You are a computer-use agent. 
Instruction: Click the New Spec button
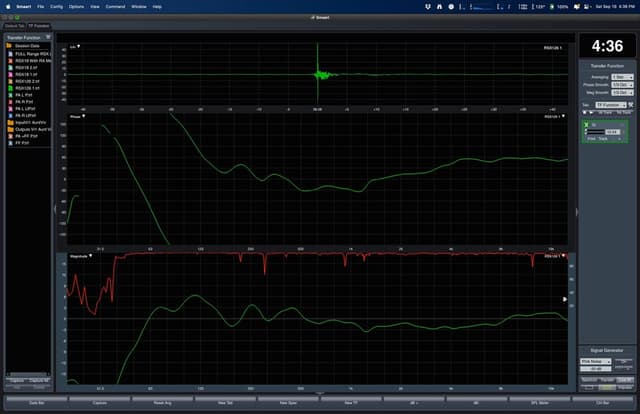click(x=288, y=403)
